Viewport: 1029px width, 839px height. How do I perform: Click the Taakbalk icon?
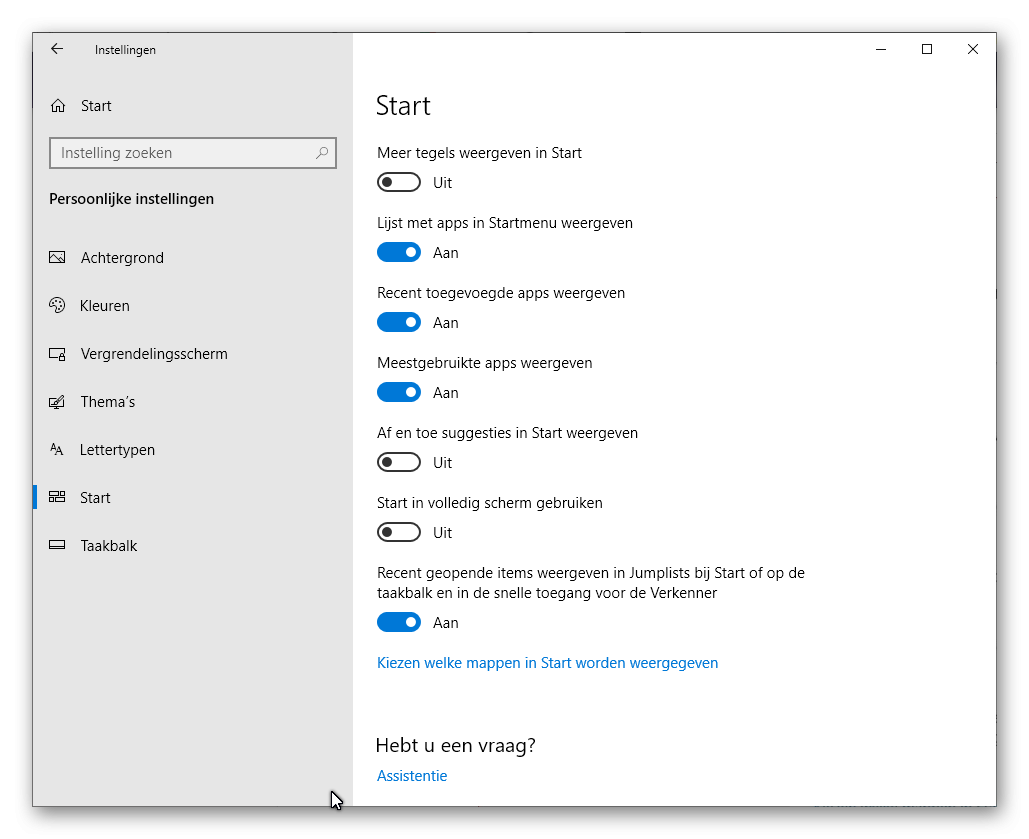[x=57, y=545]
